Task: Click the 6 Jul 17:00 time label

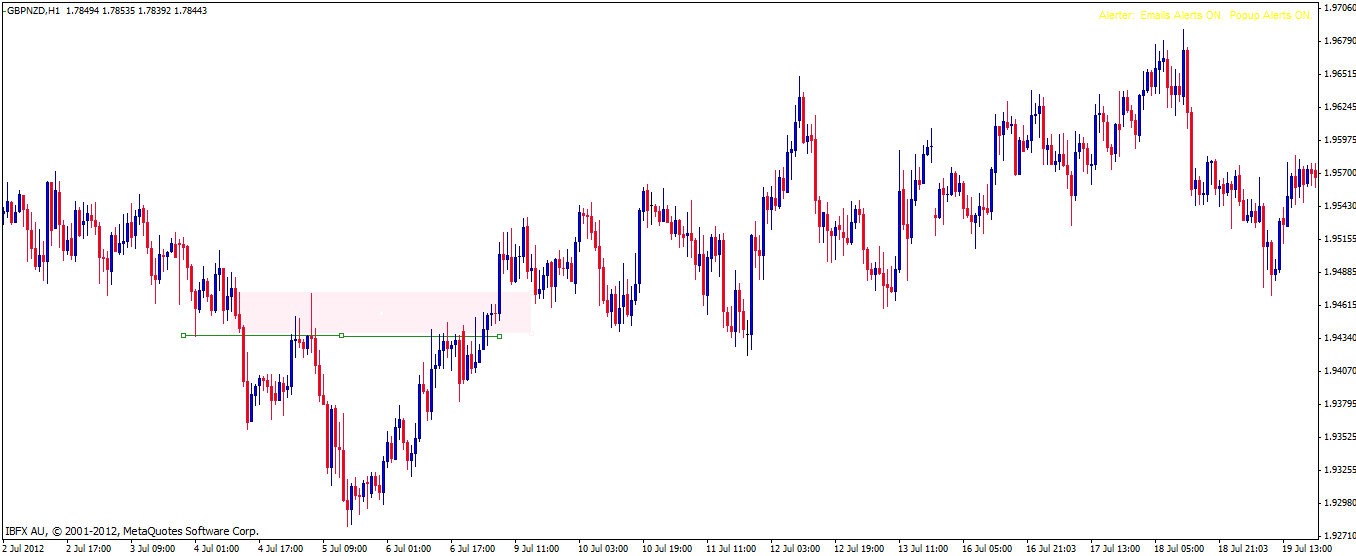Action: [x=473, y=548]
